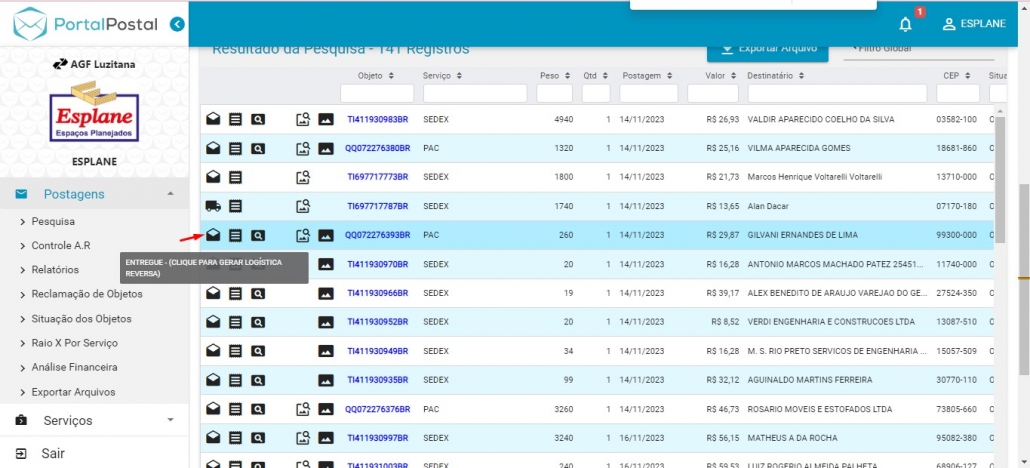Toggle sorting on the Peso column

(554, 75)
